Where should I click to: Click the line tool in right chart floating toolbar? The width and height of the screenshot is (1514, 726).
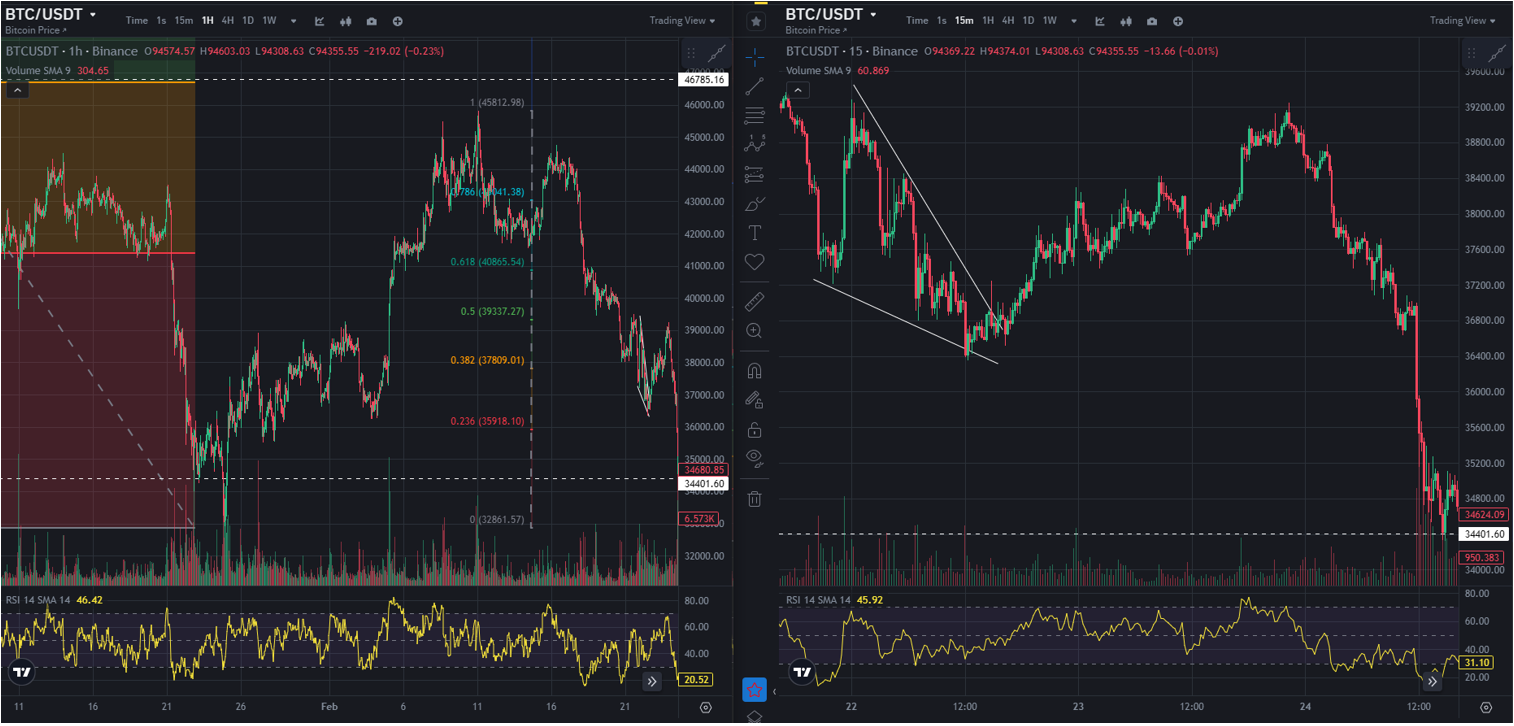[1496, 54]
